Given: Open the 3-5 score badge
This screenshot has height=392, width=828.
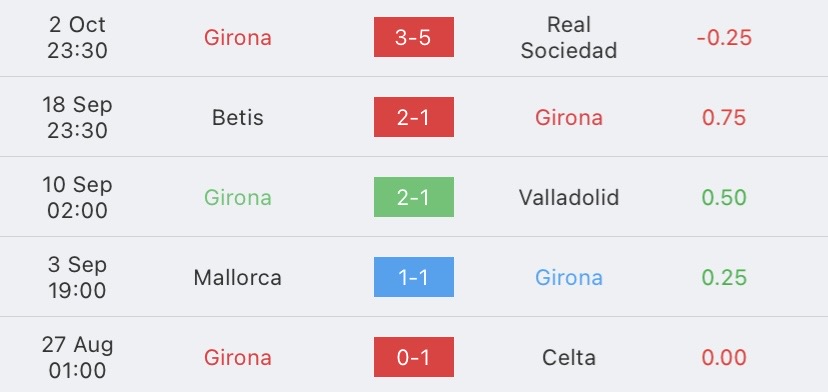Looking at the screenshot, I should (413, 37).
